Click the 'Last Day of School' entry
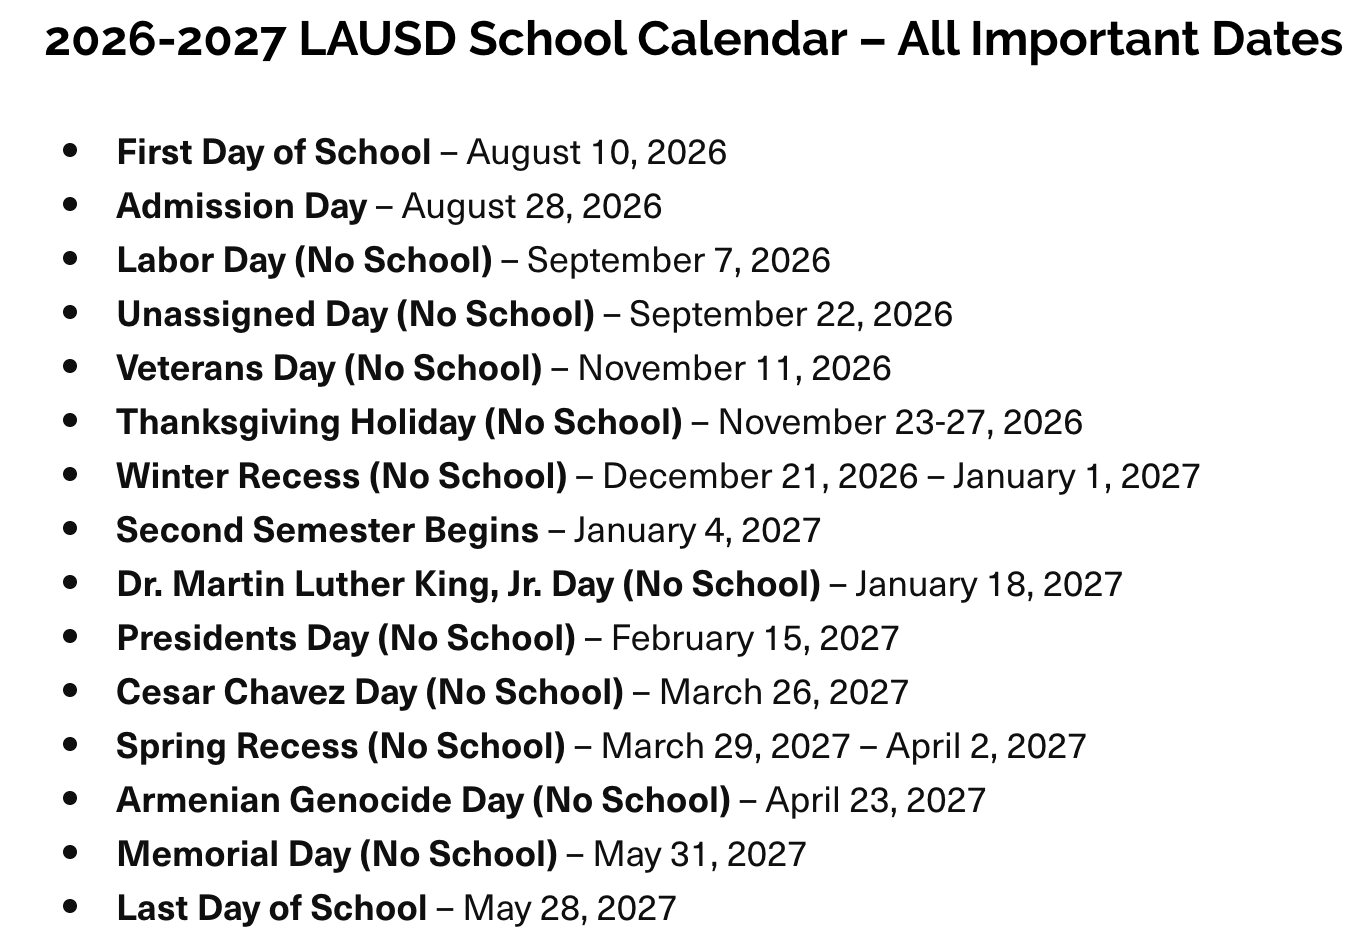The image size is (1372, 950). [x=271, y=908]
